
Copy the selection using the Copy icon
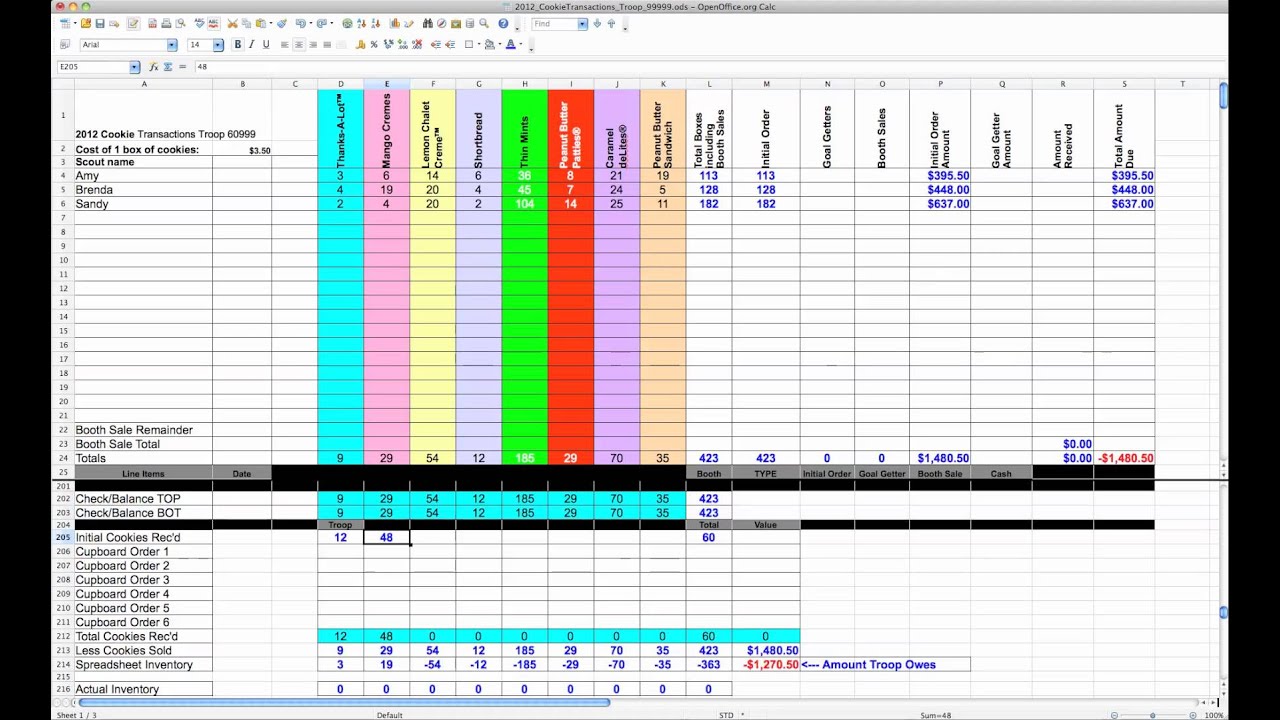245,23
